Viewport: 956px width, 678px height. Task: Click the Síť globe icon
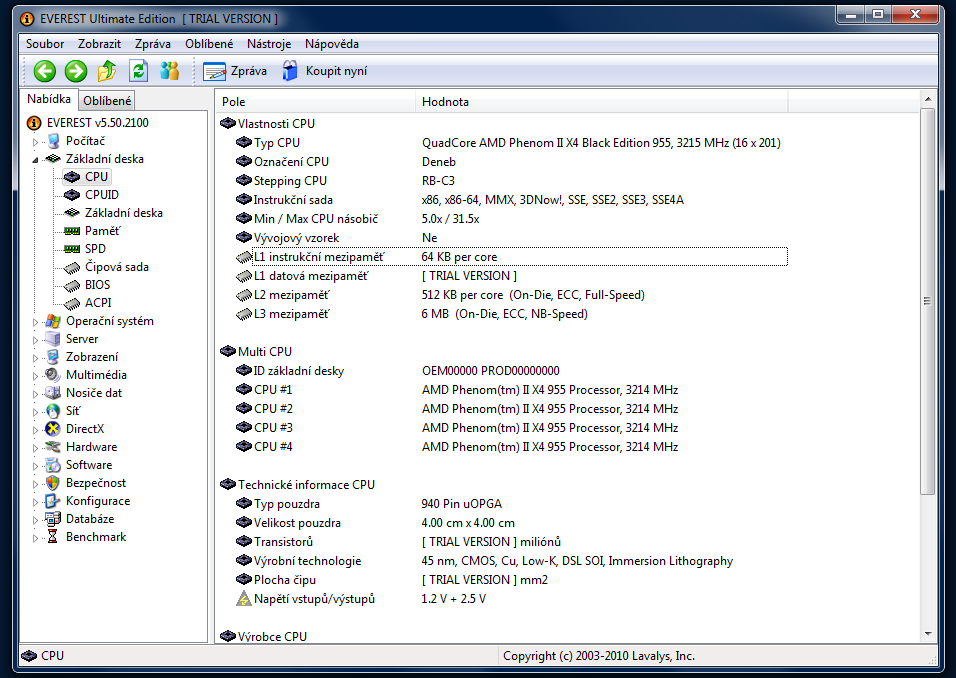coord(54,411)
